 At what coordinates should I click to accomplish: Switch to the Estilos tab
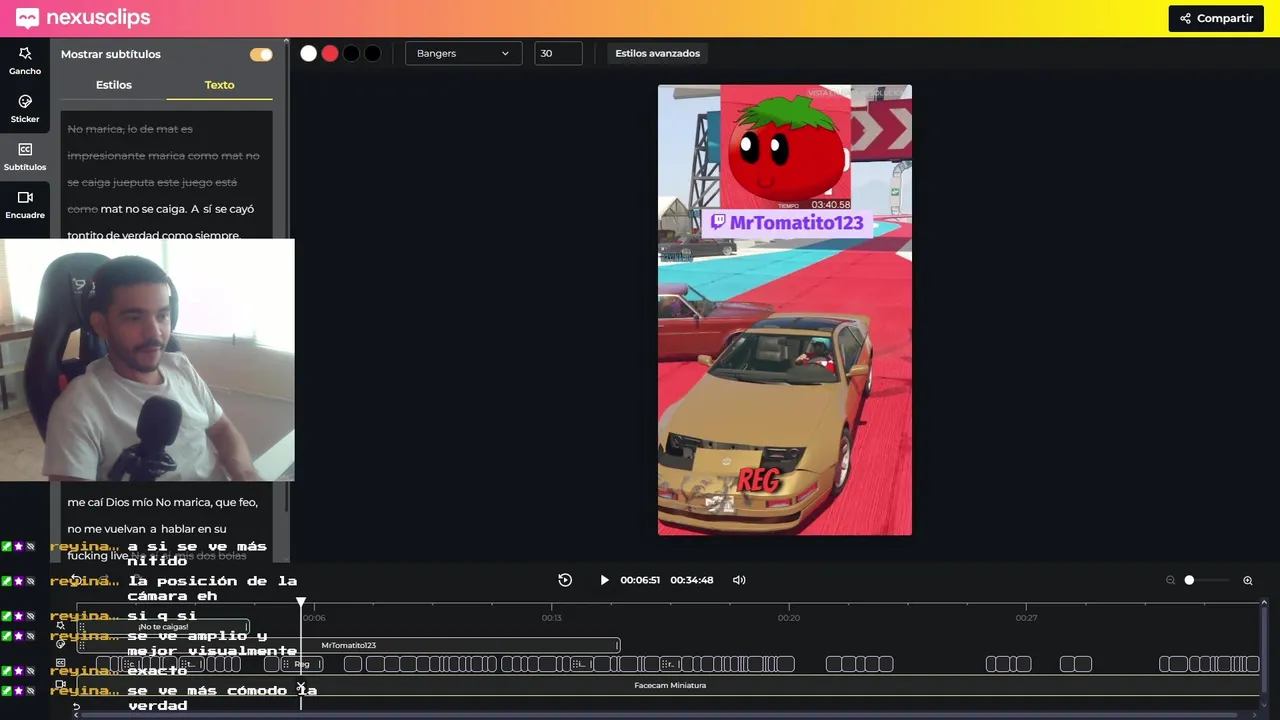114,85
